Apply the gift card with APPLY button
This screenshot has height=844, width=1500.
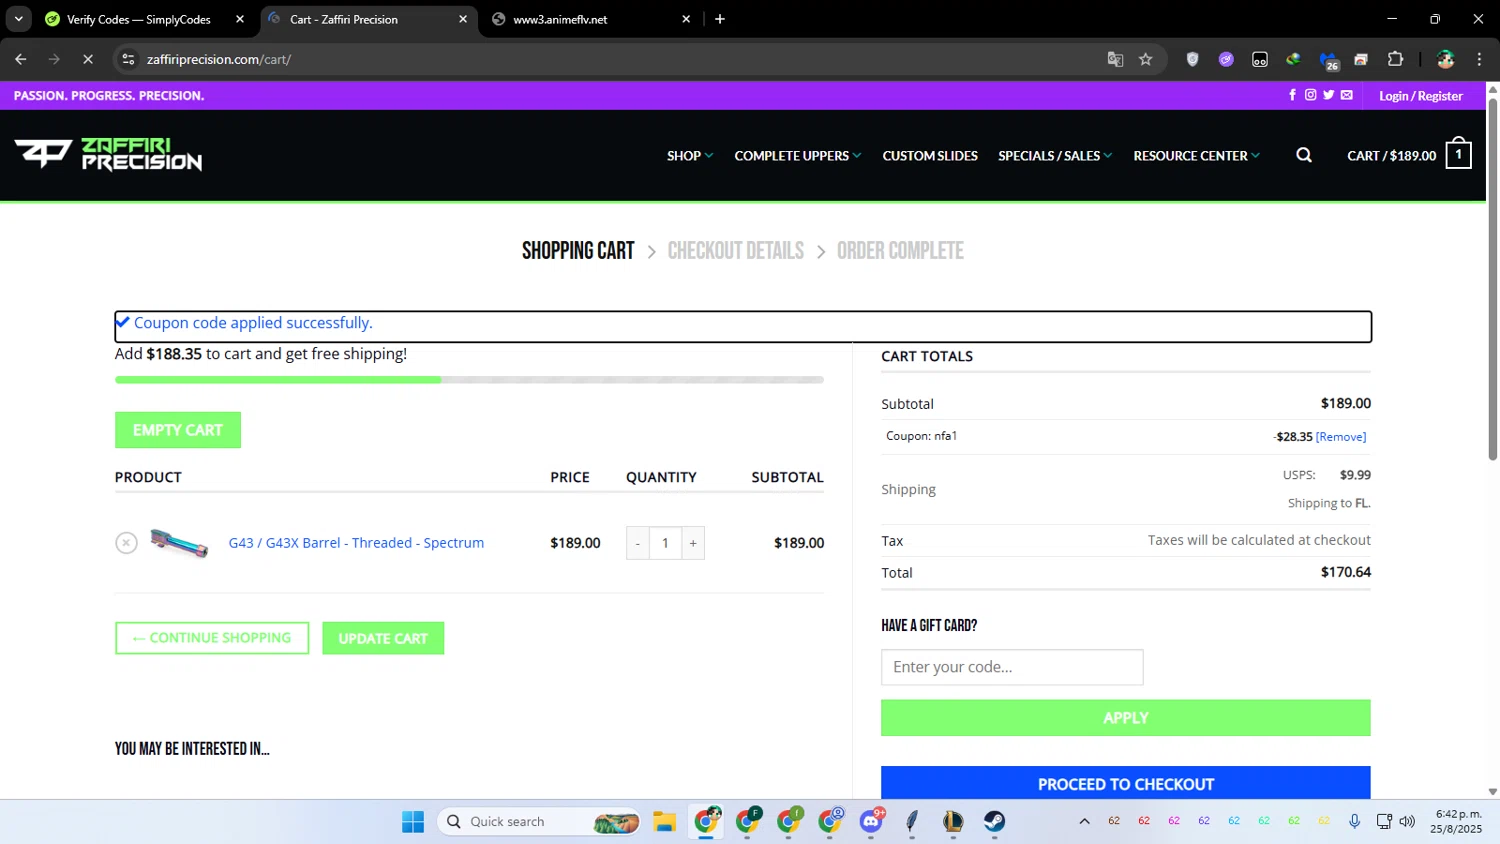(x=1126, y=718)
